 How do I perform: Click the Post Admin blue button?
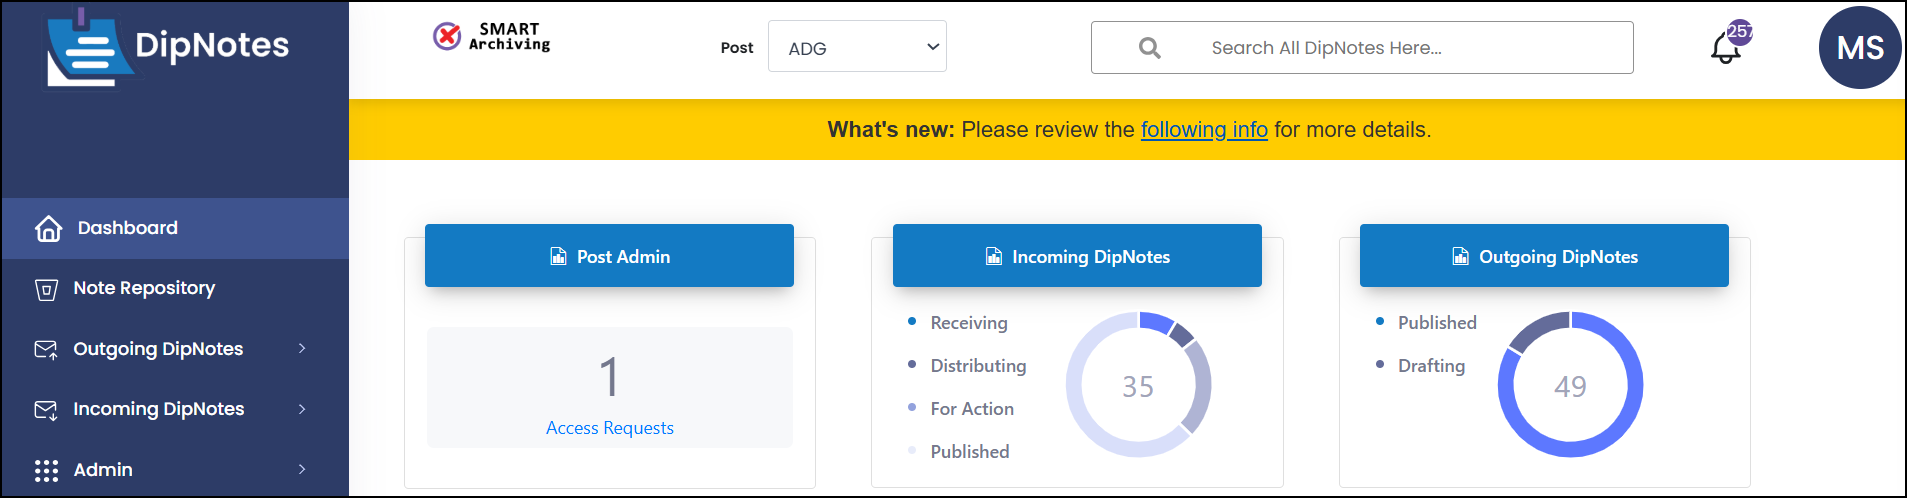click(x=609, y=256)
